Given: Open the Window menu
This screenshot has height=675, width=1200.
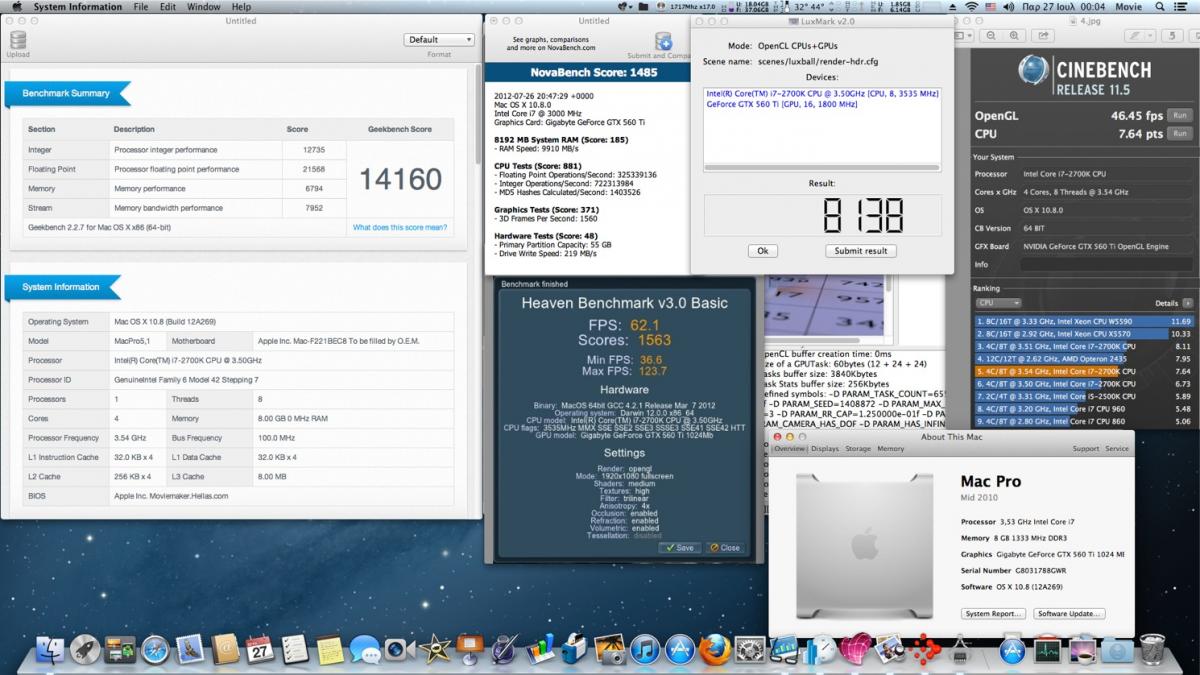Looking at the screenshot, I should (x=204, y=7).
